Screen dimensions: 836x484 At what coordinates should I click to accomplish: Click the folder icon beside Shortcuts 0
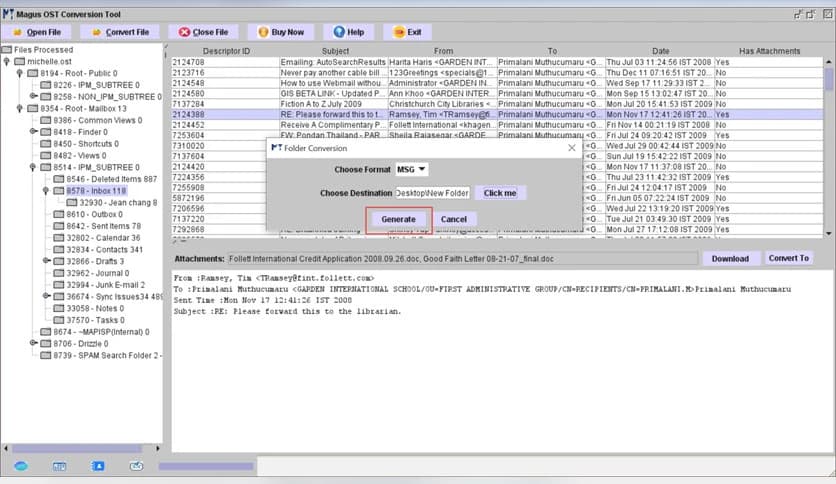[x=46, y=144]
